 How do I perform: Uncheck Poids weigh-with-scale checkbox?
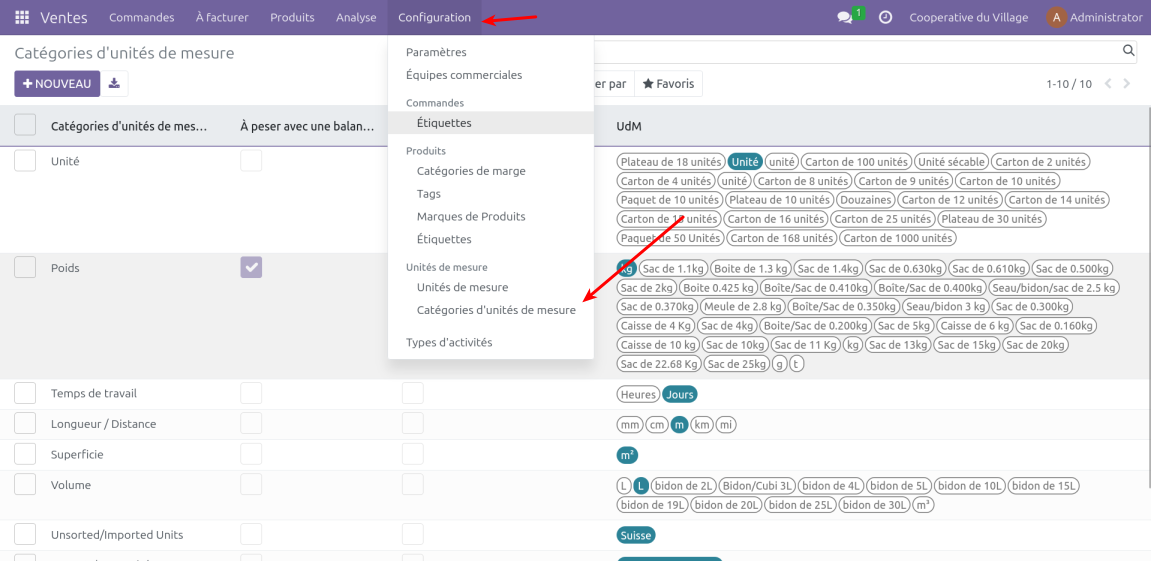tap(251, 267)
